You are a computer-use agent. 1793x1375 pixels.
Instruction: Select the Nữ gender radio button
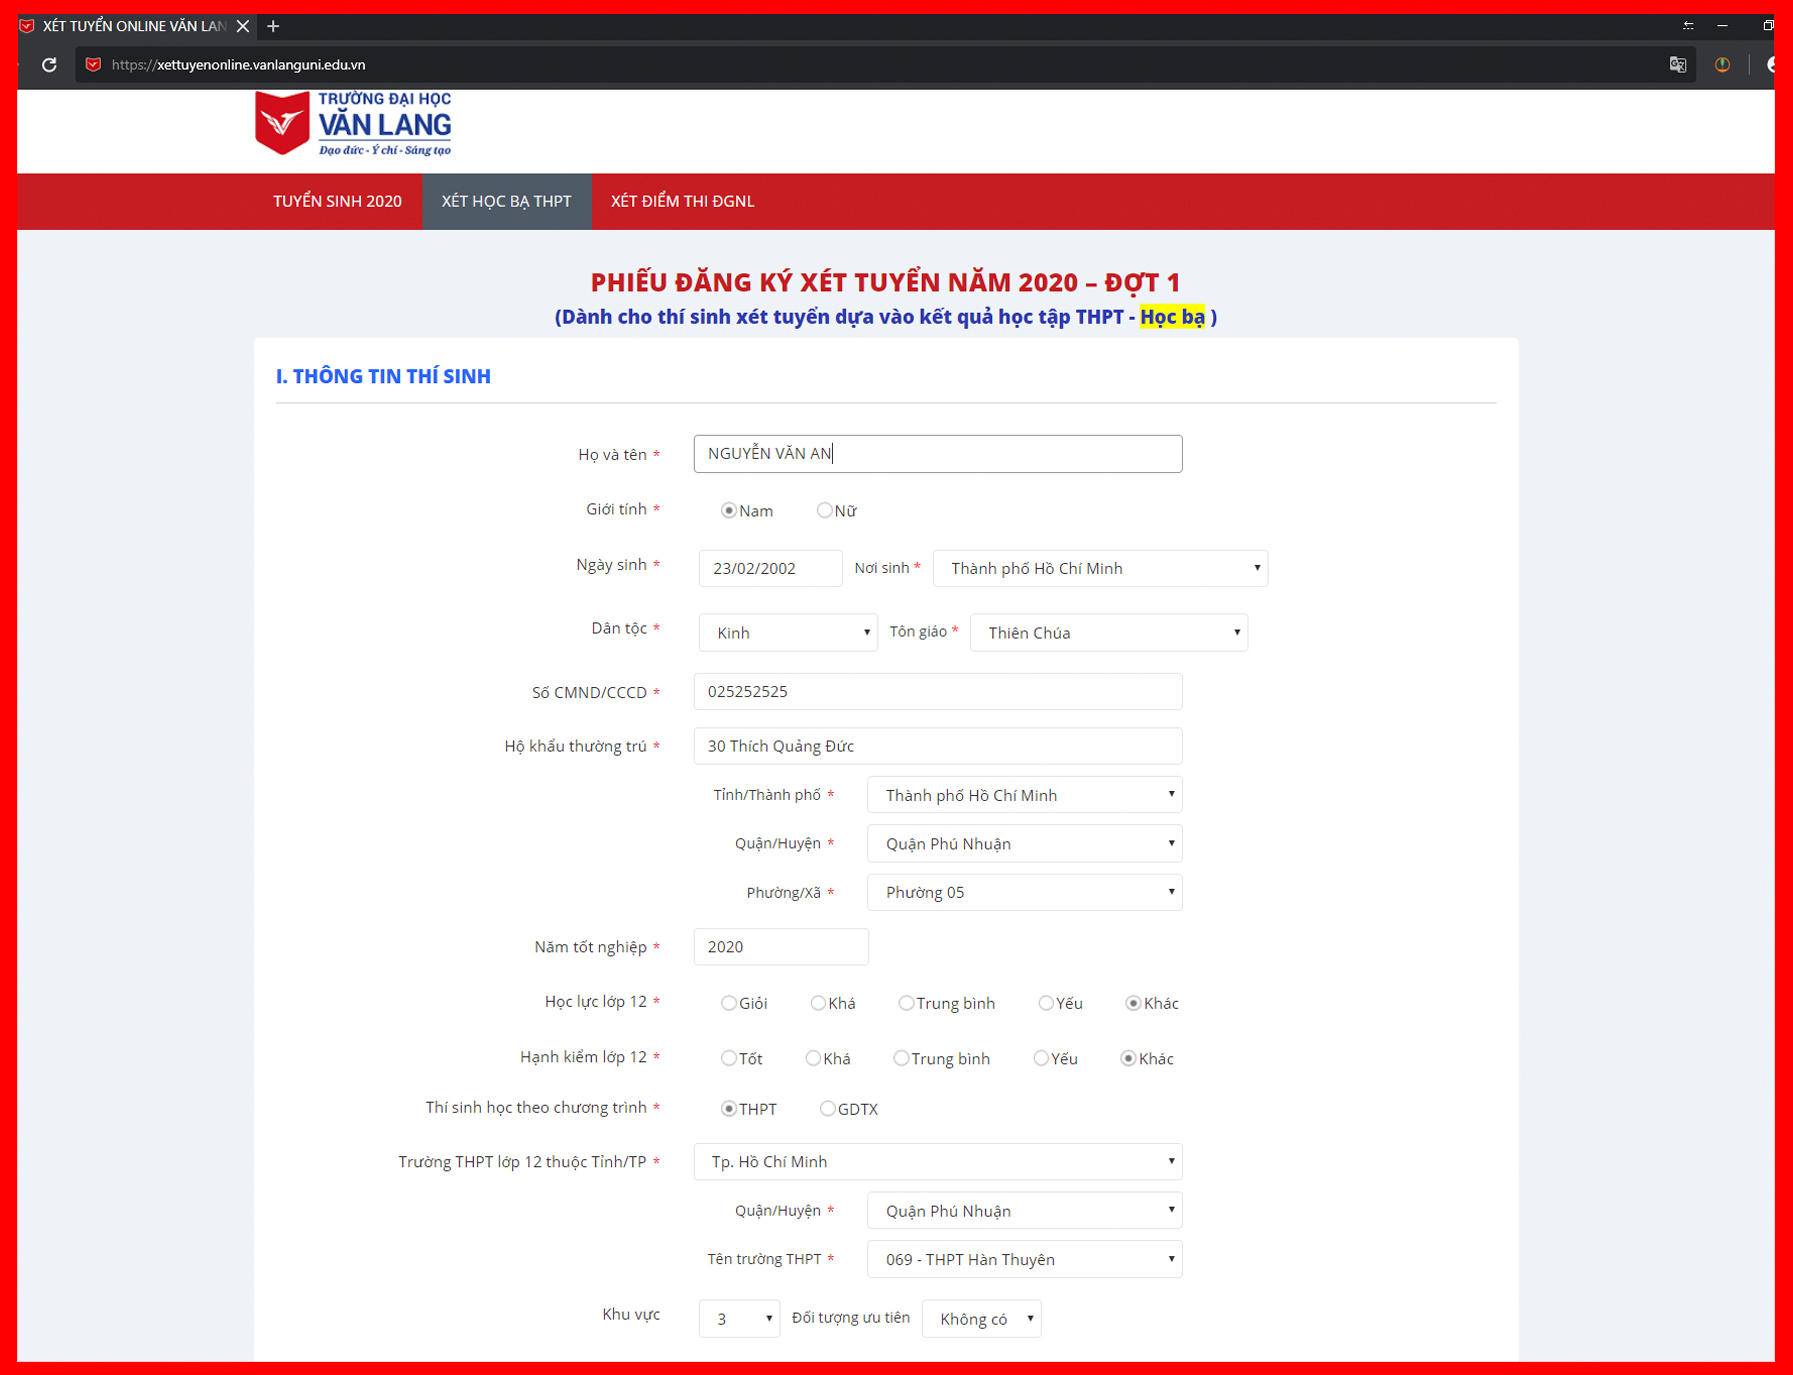pyautogui.click(x=824, y=511)
